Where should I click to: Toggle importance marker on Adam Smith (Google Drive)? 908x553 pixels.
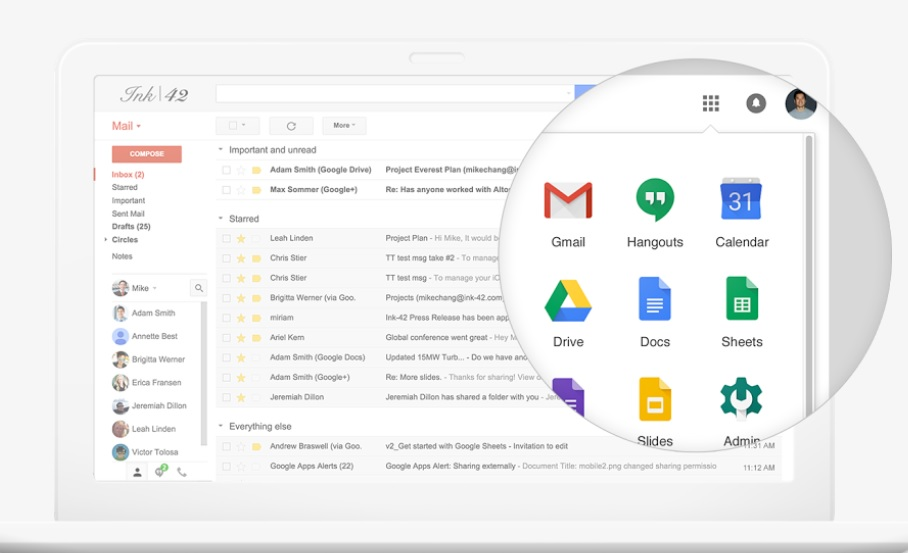pos(257,170)
